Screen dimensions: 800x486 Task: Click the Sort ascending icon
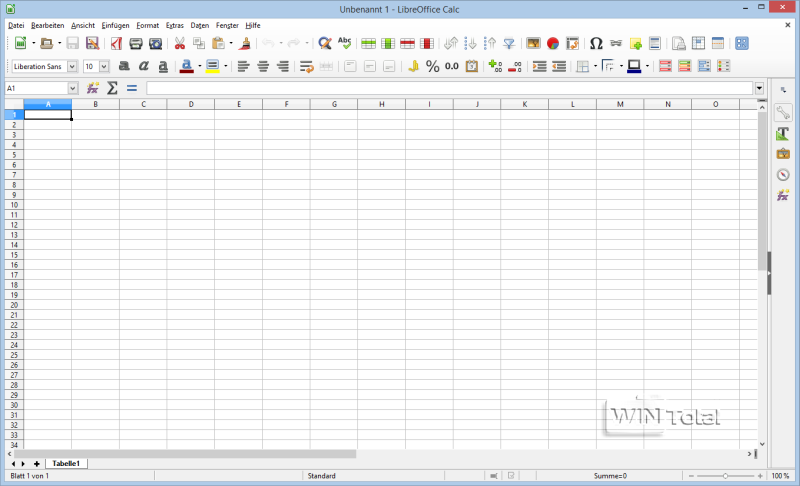click(470, 43)
